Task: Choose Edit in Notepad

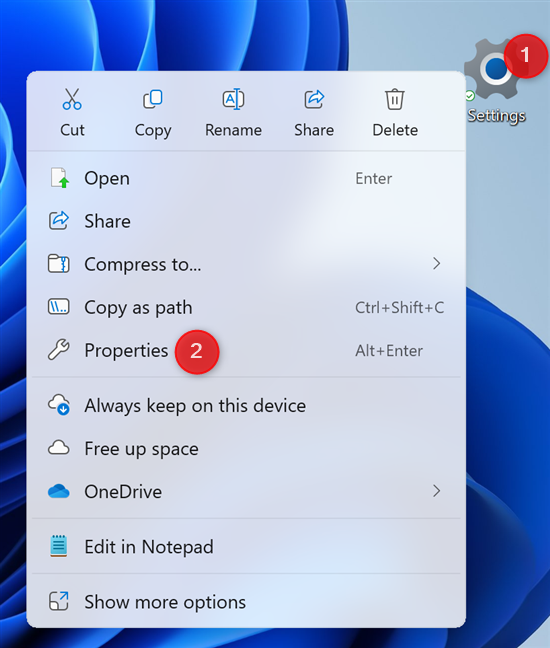Action: [246, 546]
